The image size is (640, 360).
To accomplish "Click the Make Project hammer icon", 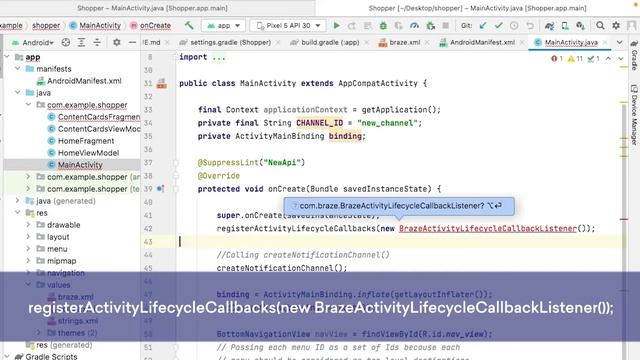I will (189, 25).
